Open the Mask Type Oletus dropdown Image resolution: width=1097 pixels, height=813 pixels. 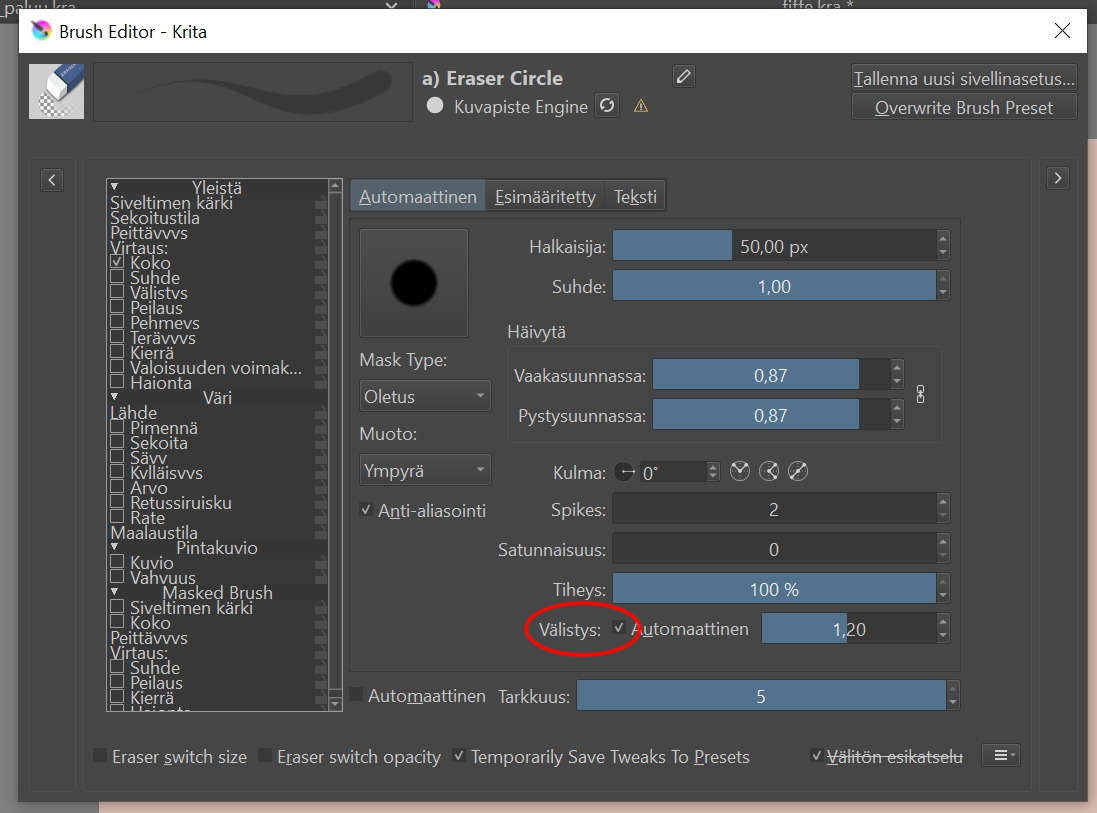(x=425, y=396)
